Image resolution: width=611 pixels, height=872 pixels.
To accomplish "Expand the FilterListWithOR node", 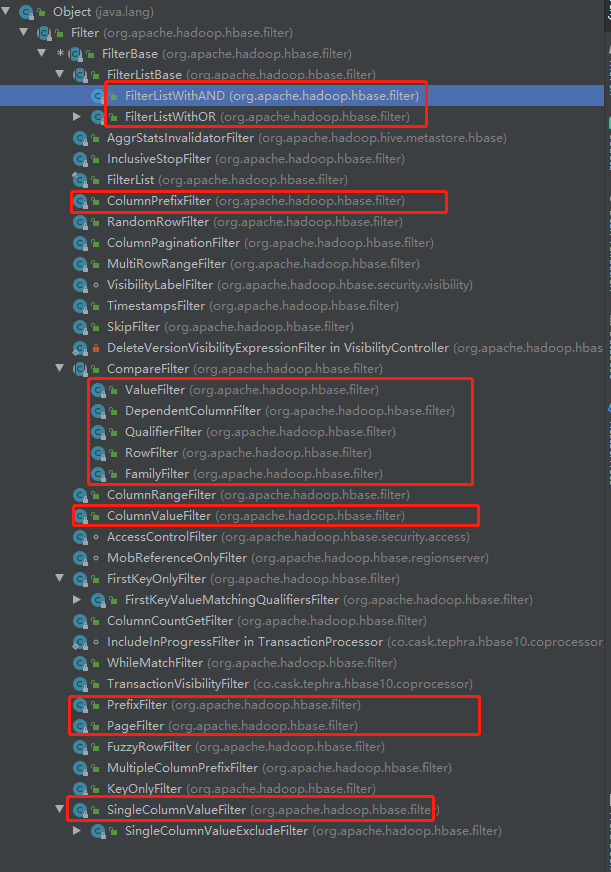I will click(77, 117).
